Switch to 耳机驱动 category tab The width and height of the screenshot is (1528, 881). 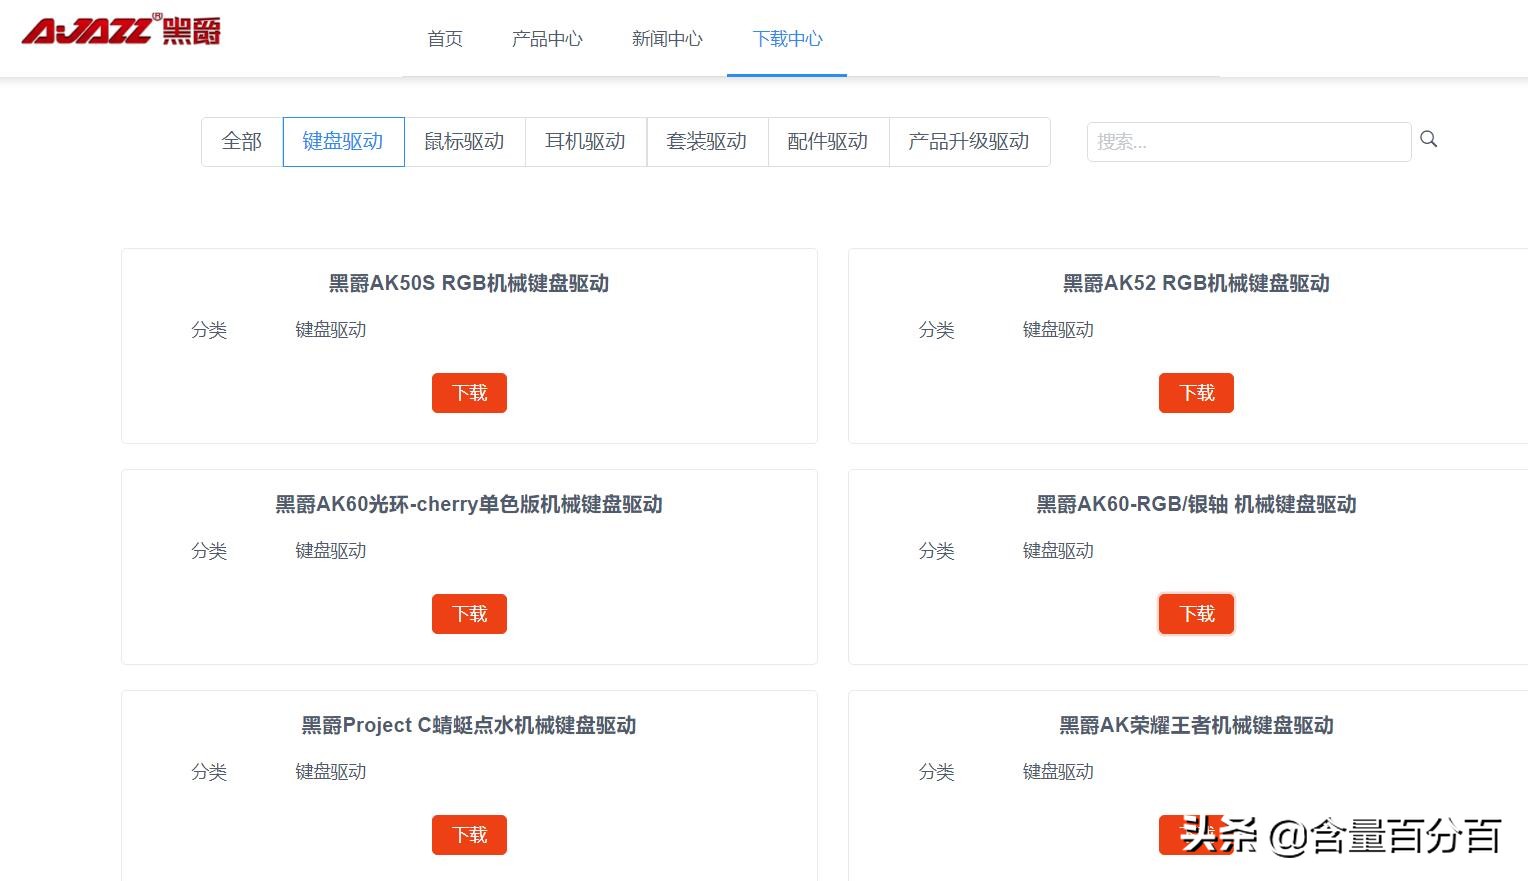585,142
